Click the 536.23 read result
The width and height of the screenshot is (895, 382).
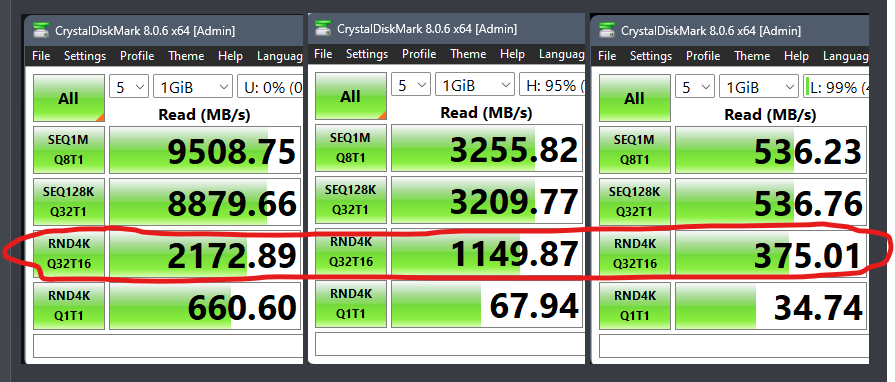pos(771,150)
